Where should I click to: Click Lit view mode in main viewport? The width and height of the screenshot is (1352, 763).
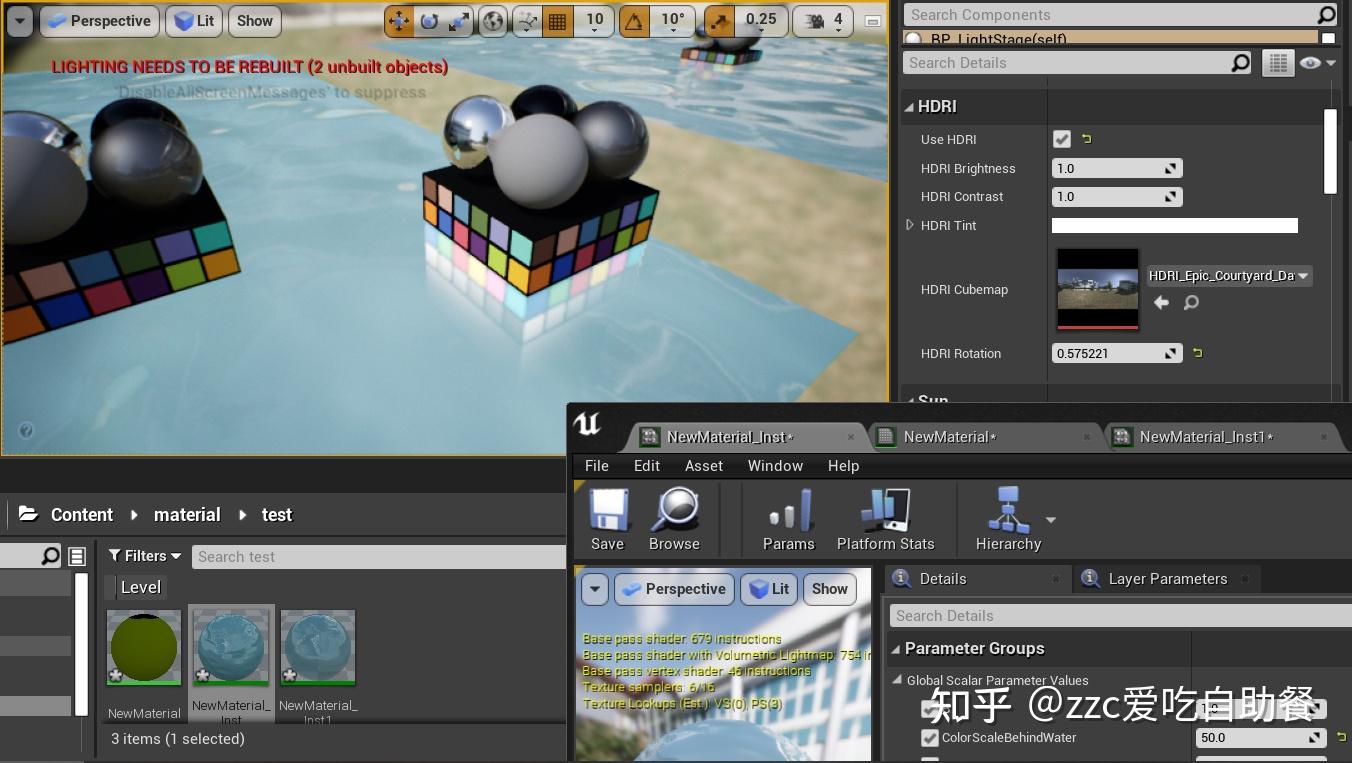coord(194,21)
